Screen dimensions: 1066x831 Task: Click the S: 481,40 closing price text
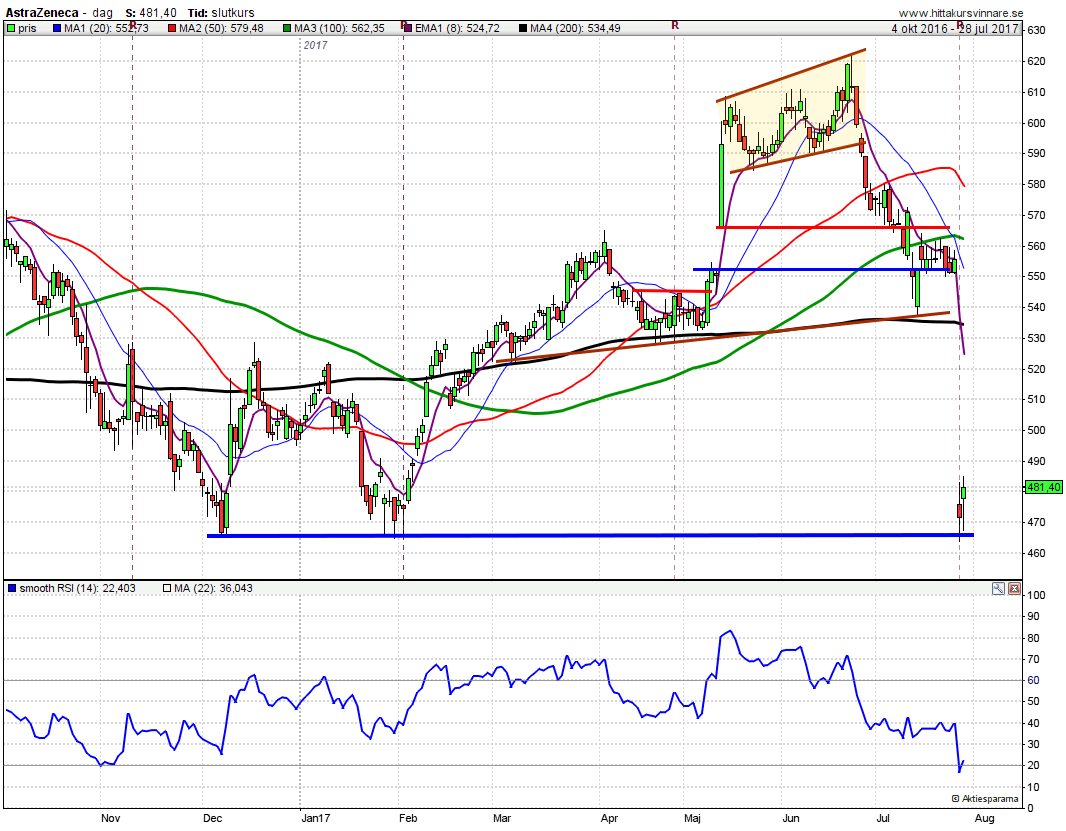pyautogui.click(x=151, y=13)
